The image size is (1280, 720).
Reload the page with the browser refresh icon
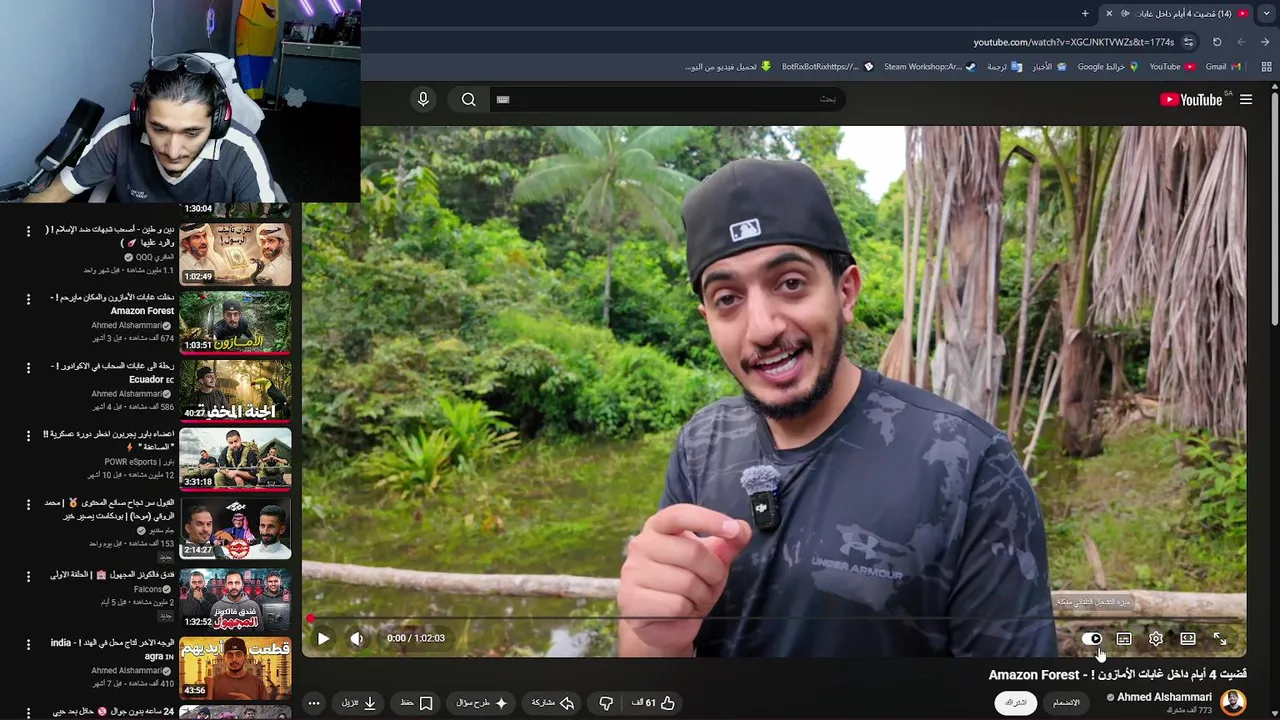[1217, 42]
